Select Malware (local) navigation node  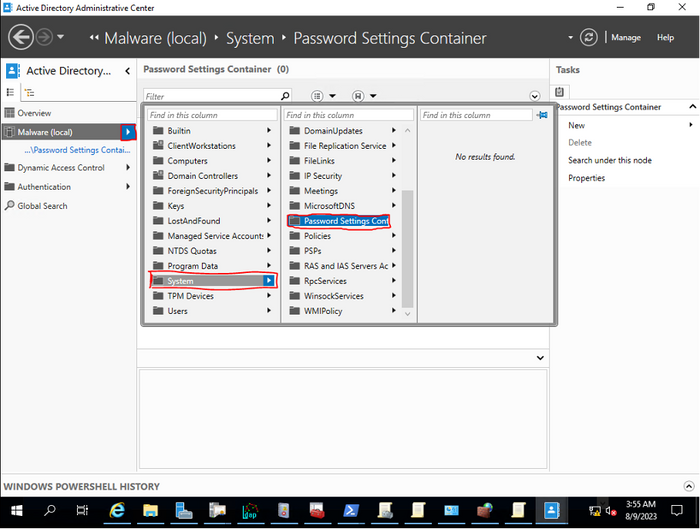(61, 132)
